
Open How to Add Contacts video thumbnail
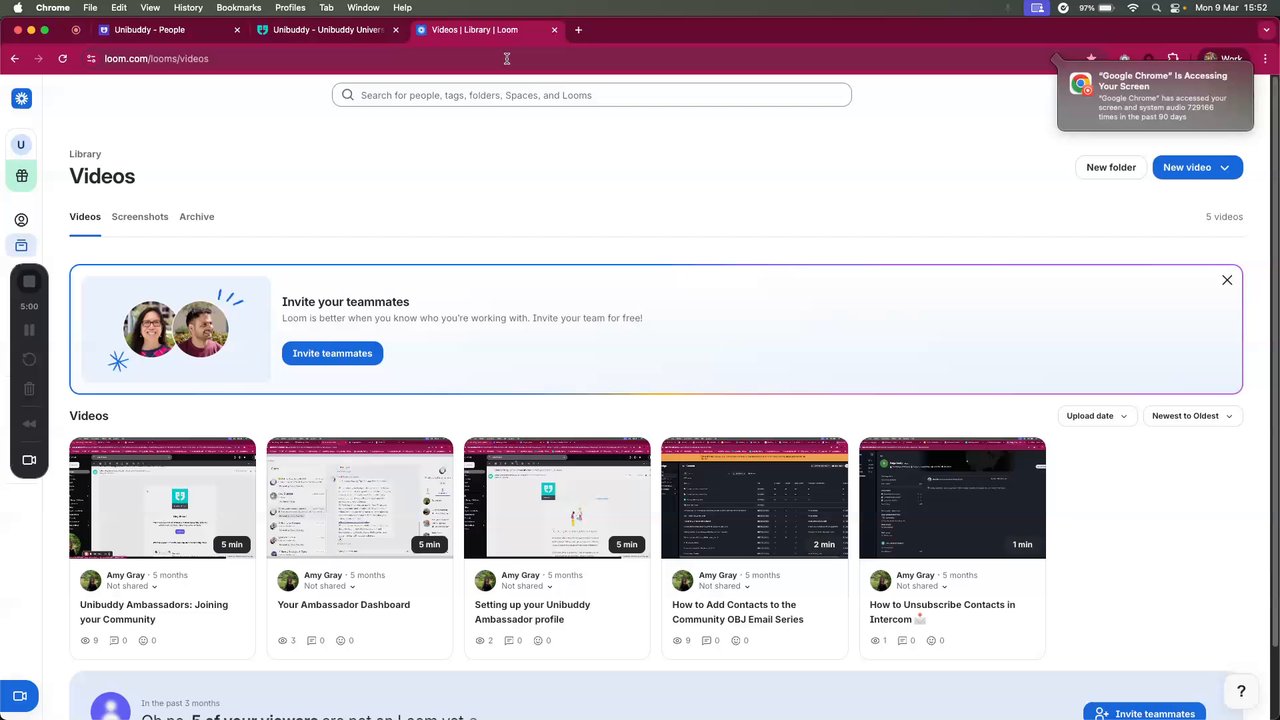point(755,498)
